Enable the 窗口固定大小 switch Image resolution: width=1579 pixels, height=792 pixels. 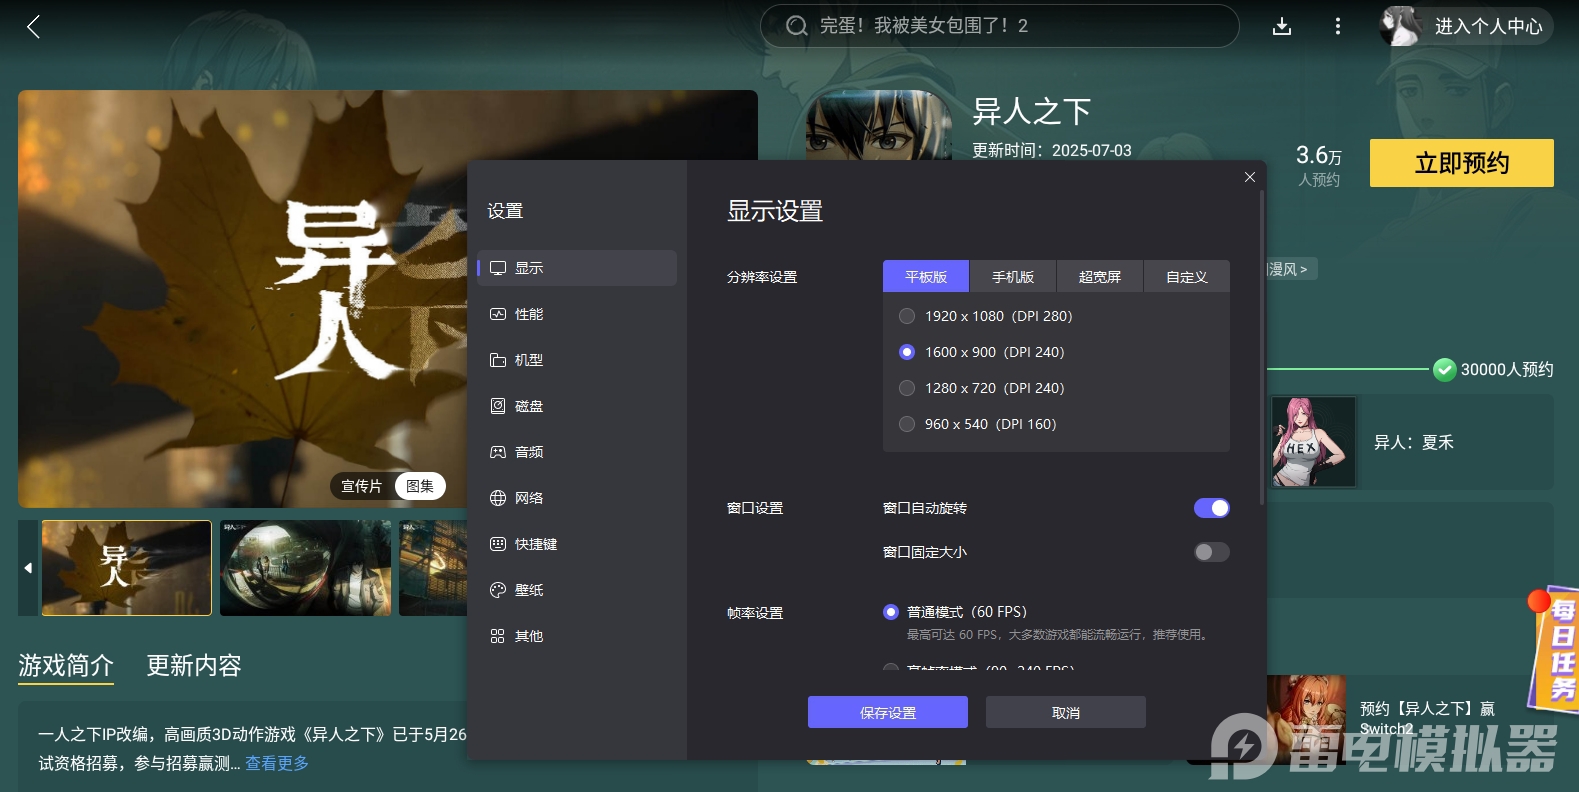click(1212, 552)
